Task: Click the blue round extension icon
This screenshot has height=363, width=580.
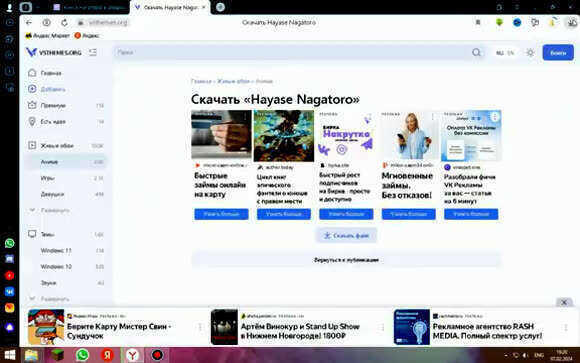Action: (x=517, y=23)
